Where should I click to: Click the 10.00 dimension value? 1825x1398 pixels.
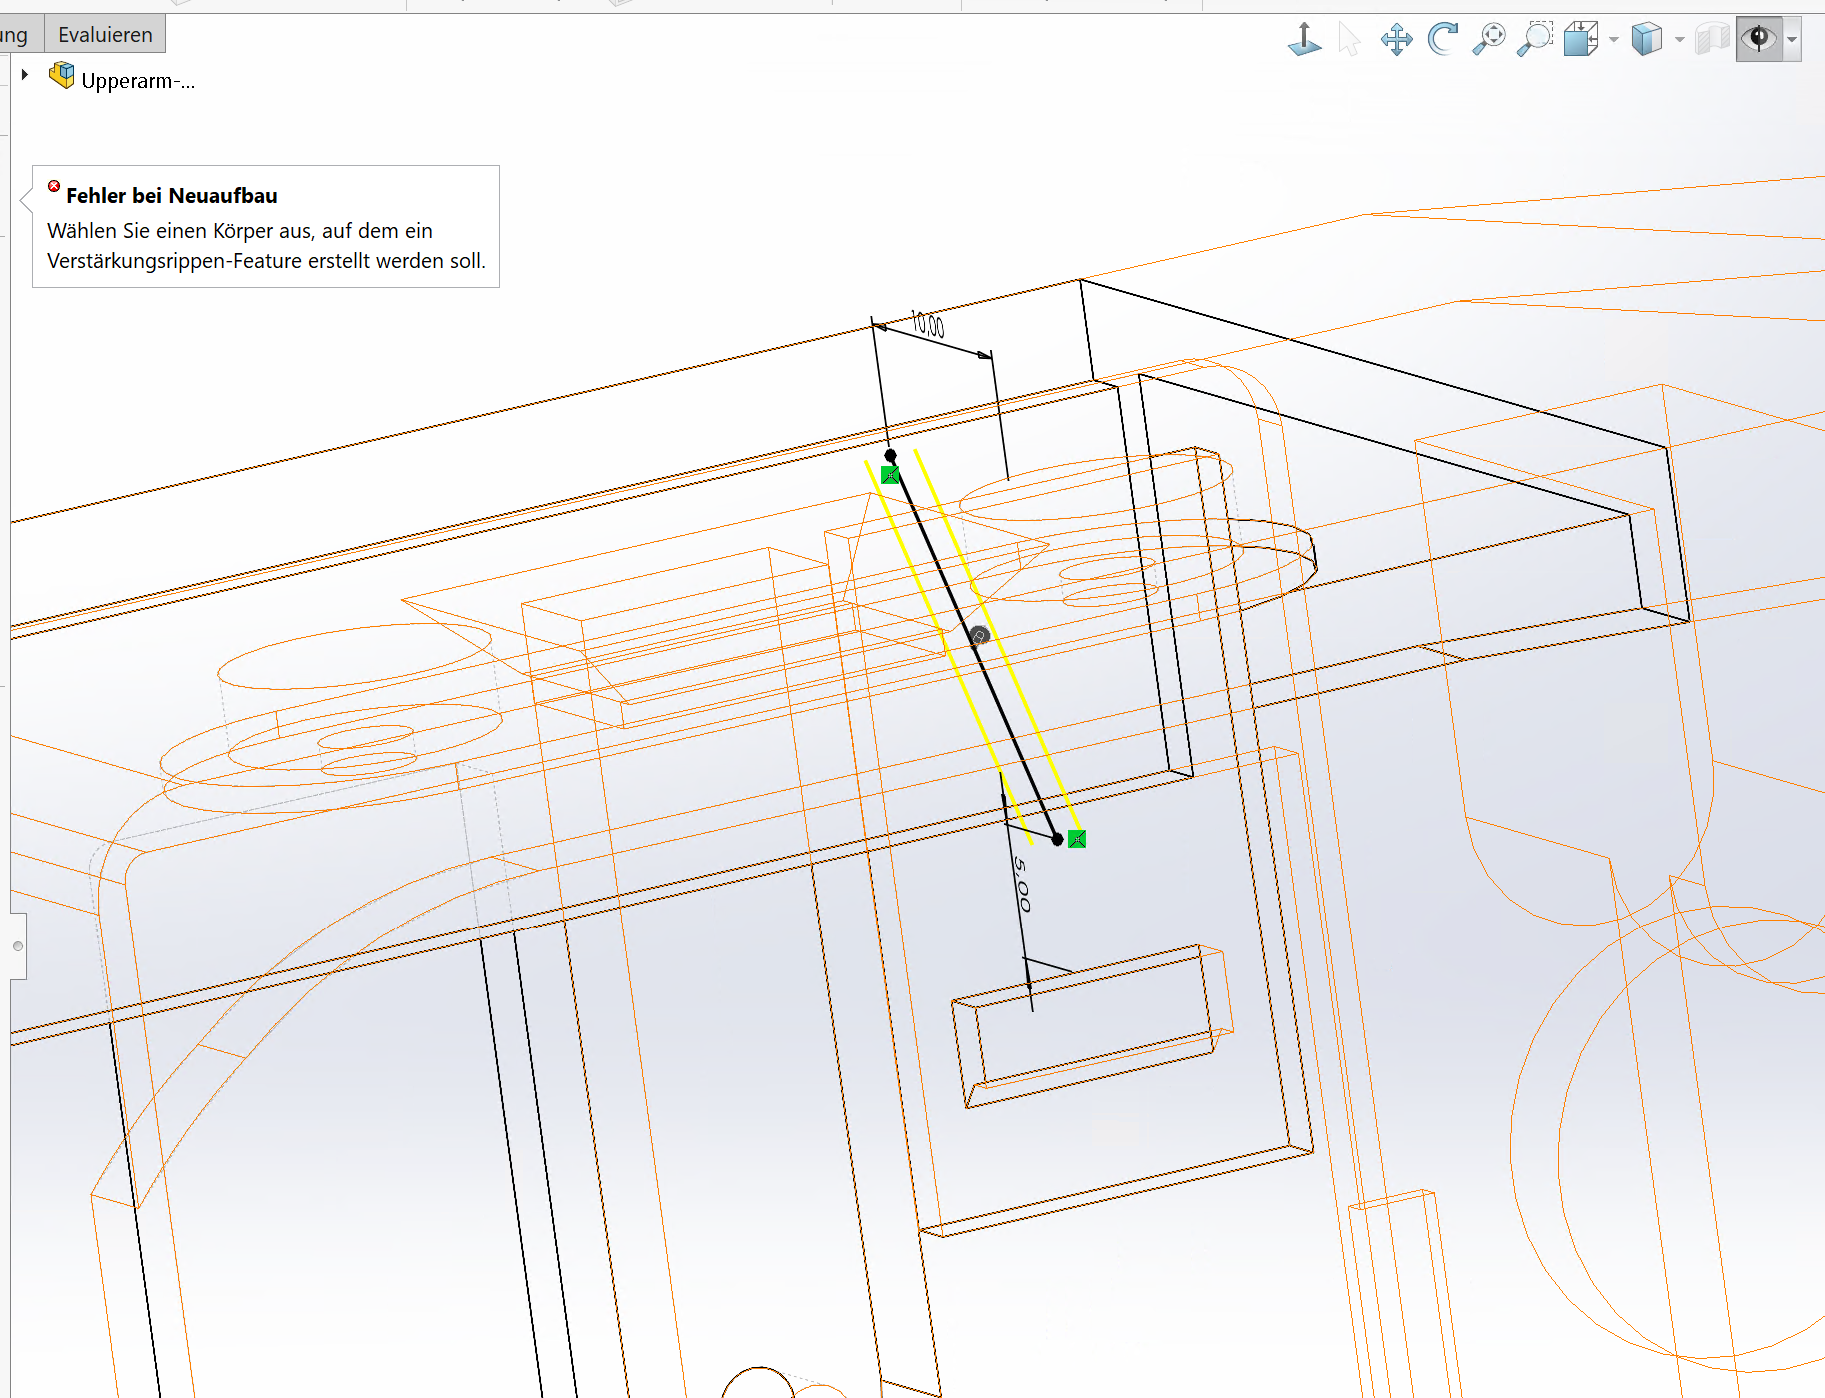click(928, 325)
